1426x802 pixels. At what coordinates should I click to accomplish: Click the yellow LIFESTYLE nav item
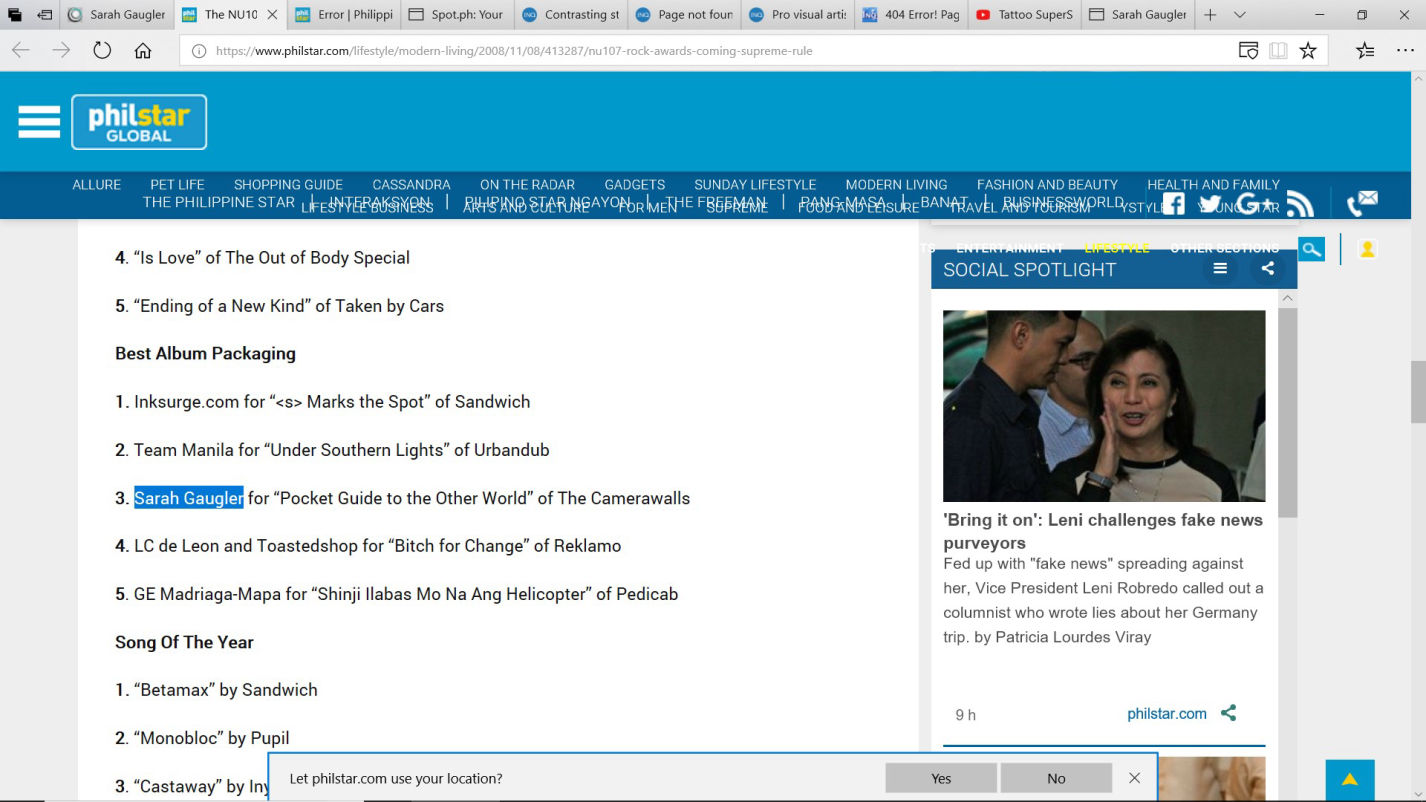coord(1116,248)
